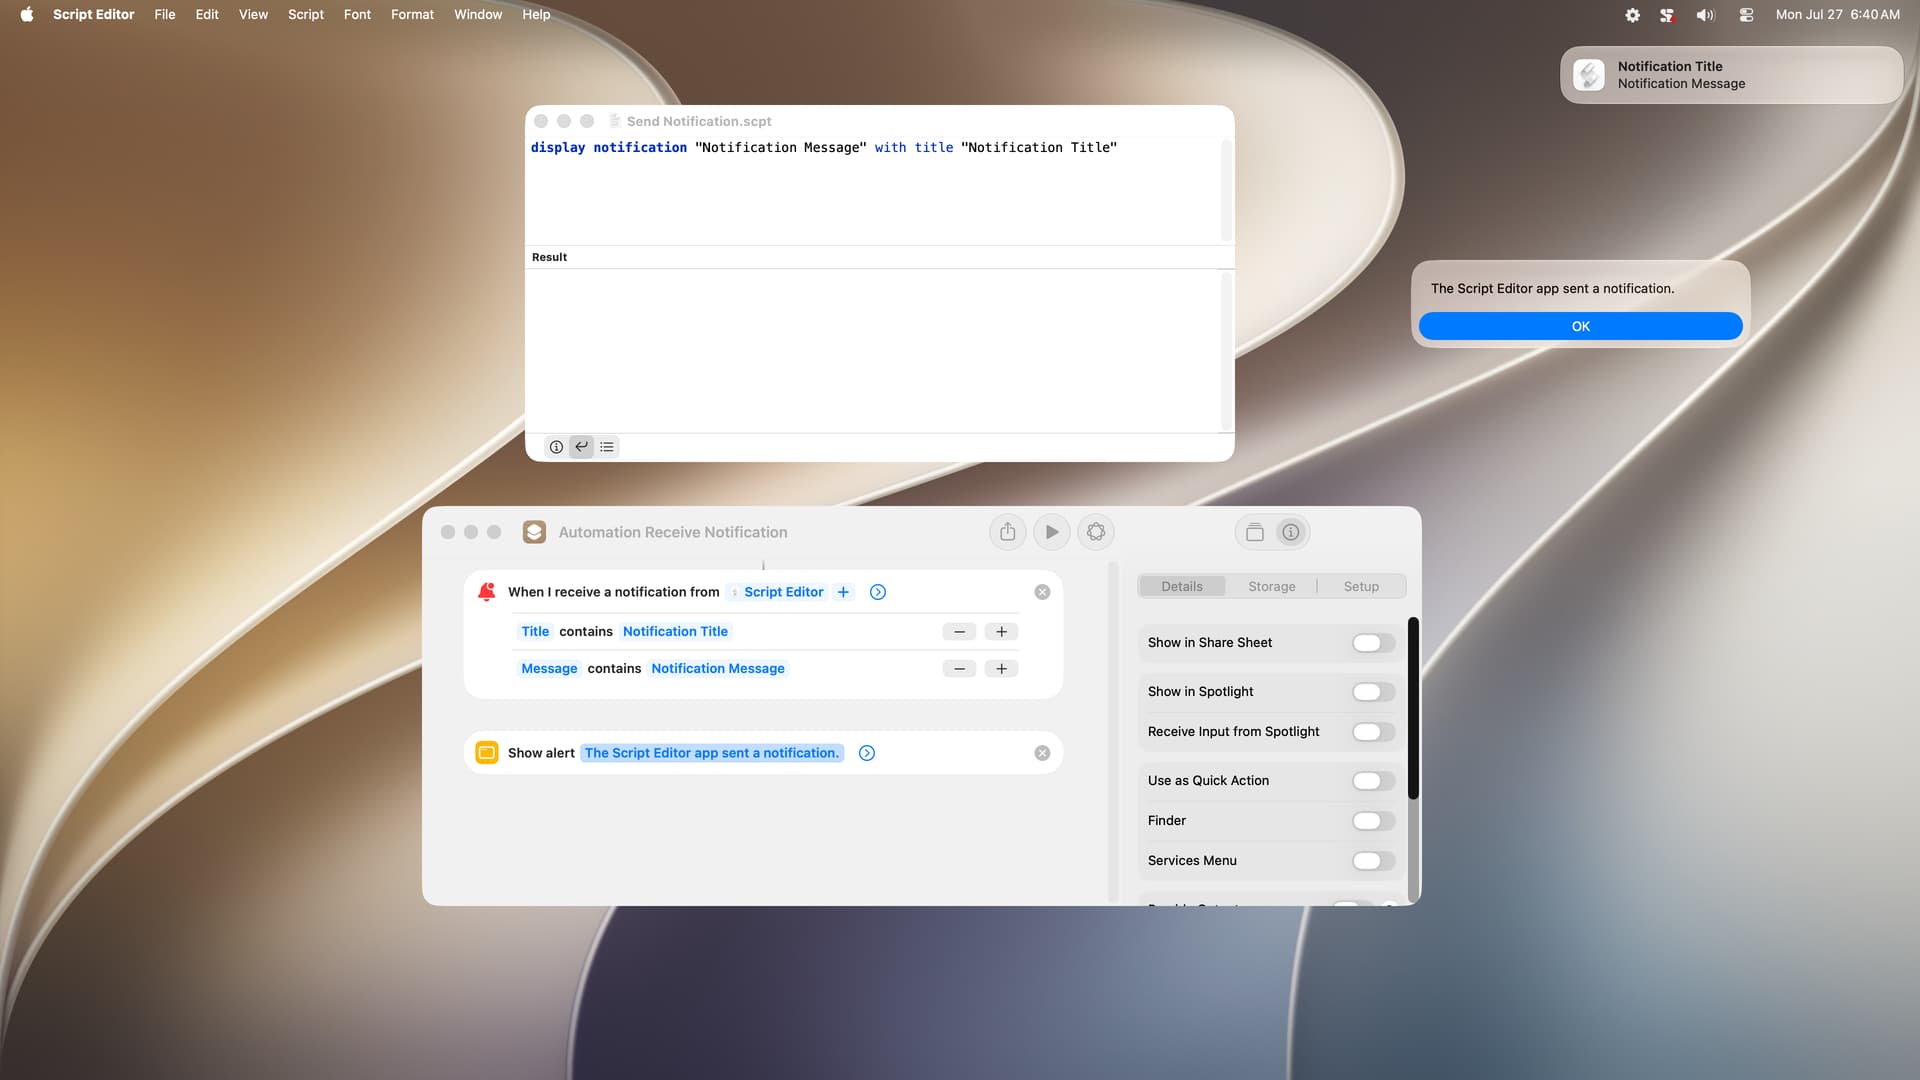Open the Help menu
The width and height of the screenshot is (1920, 1080).
click(536, 14)
